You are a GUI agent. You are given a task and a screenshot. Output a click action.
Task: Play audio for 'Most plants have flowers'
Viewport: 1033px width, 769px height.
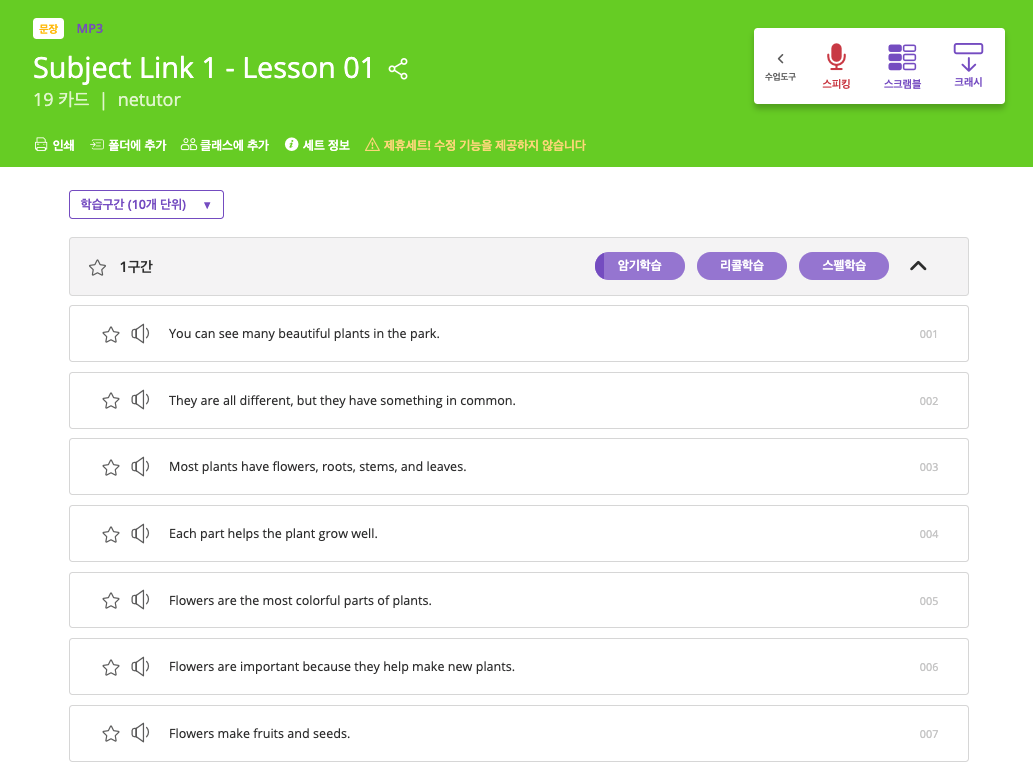tap(140, 467)
